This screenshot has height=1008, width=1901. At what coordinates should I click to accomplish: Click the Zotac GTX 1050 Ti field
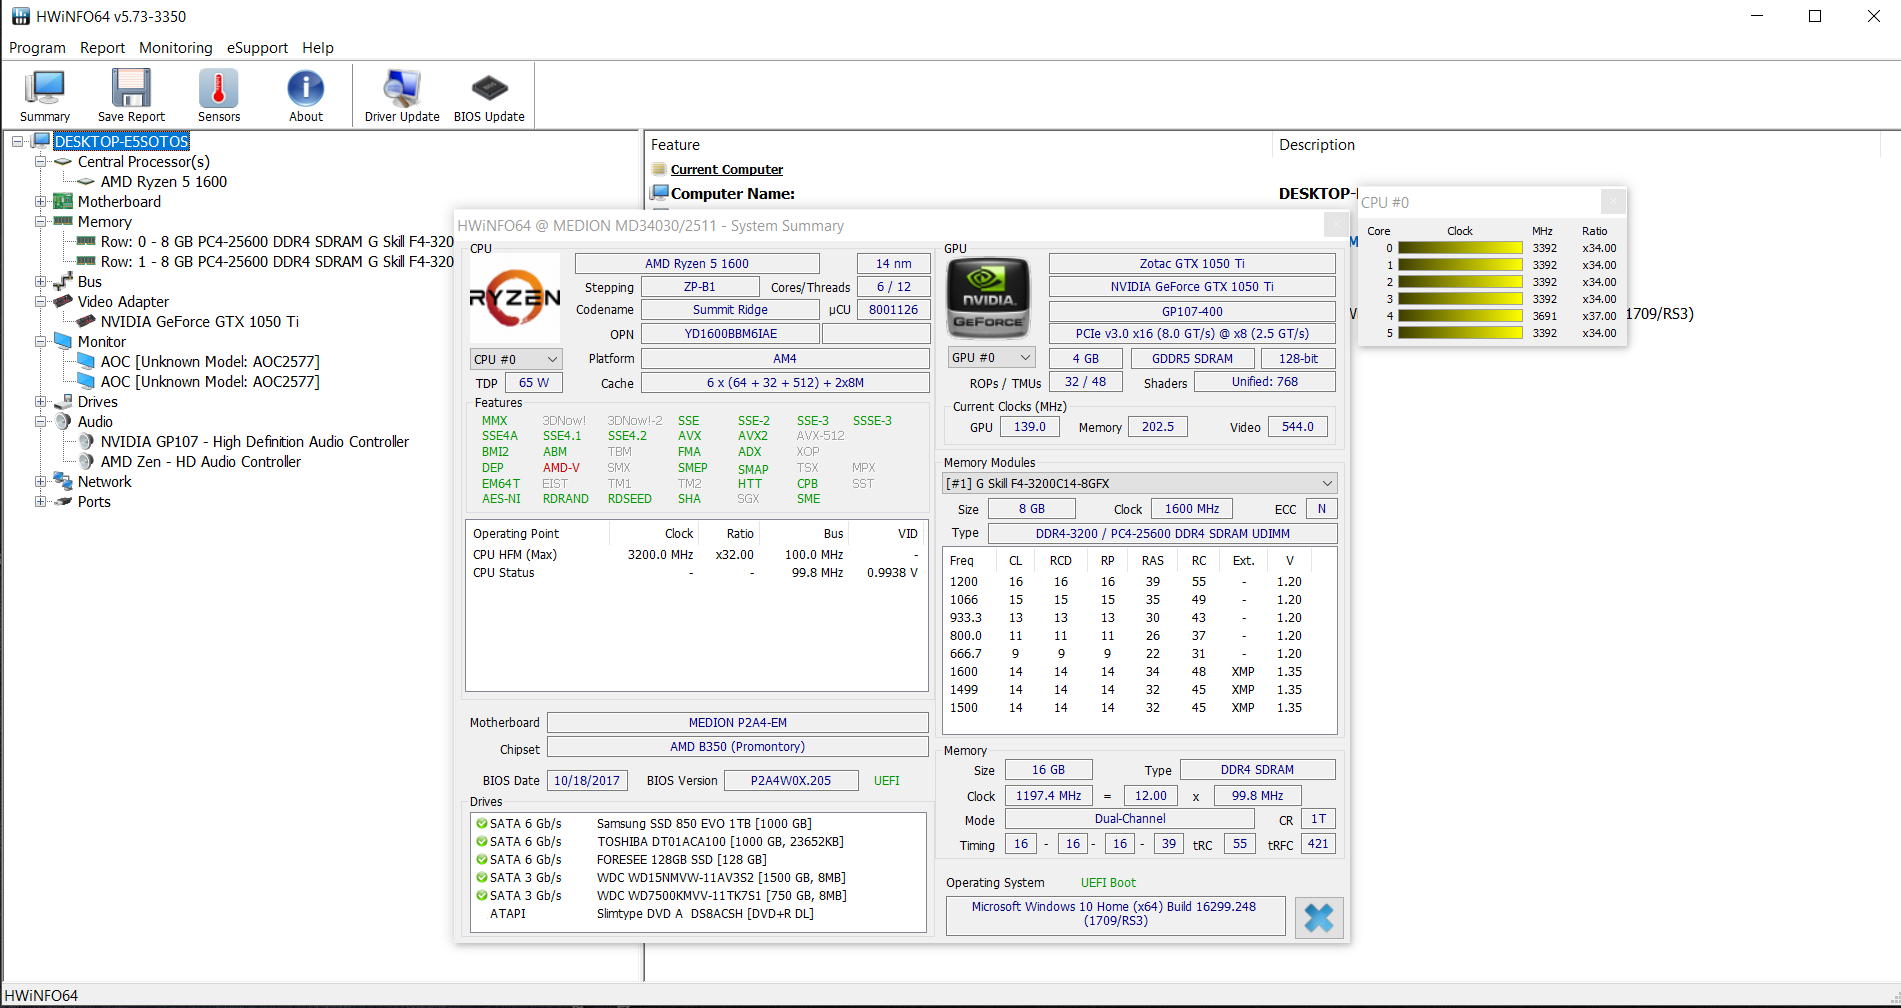pyautogui.click(x=1192, y=263)
